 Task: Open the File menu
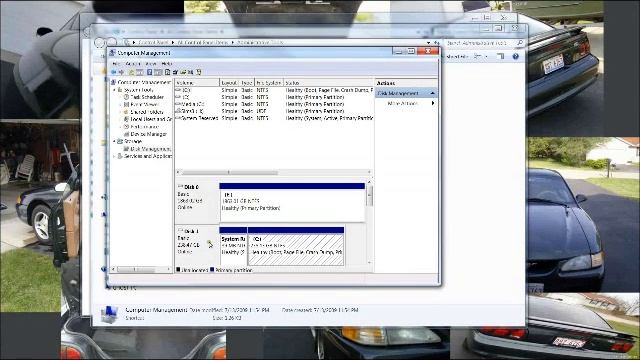(x=116, y=64)
